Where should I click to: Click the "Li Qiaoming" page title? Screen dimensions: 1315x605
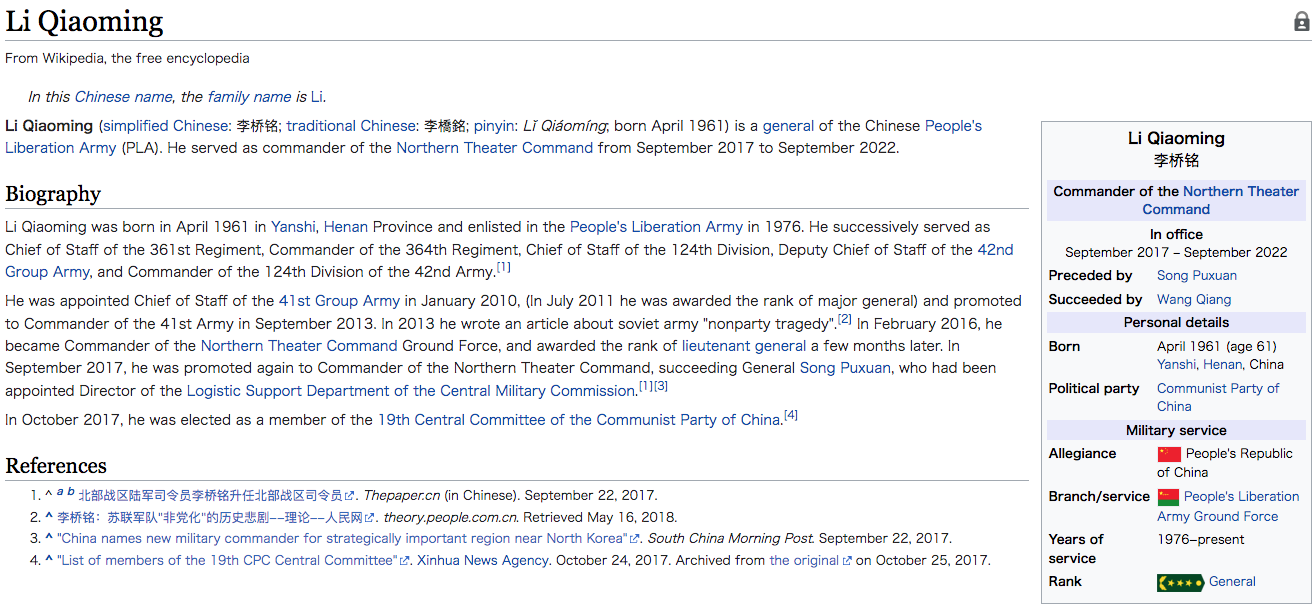[85, 22]
